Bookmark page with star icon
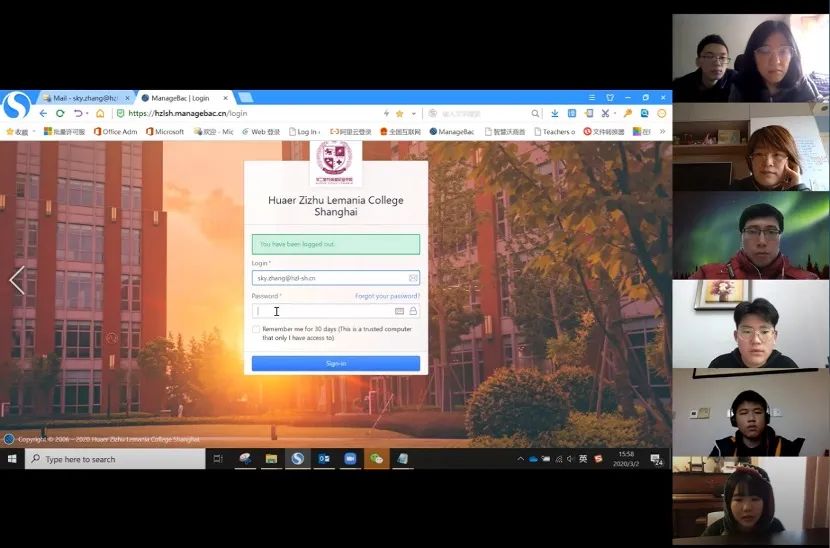The image size is (830, 548). point(400,113)
